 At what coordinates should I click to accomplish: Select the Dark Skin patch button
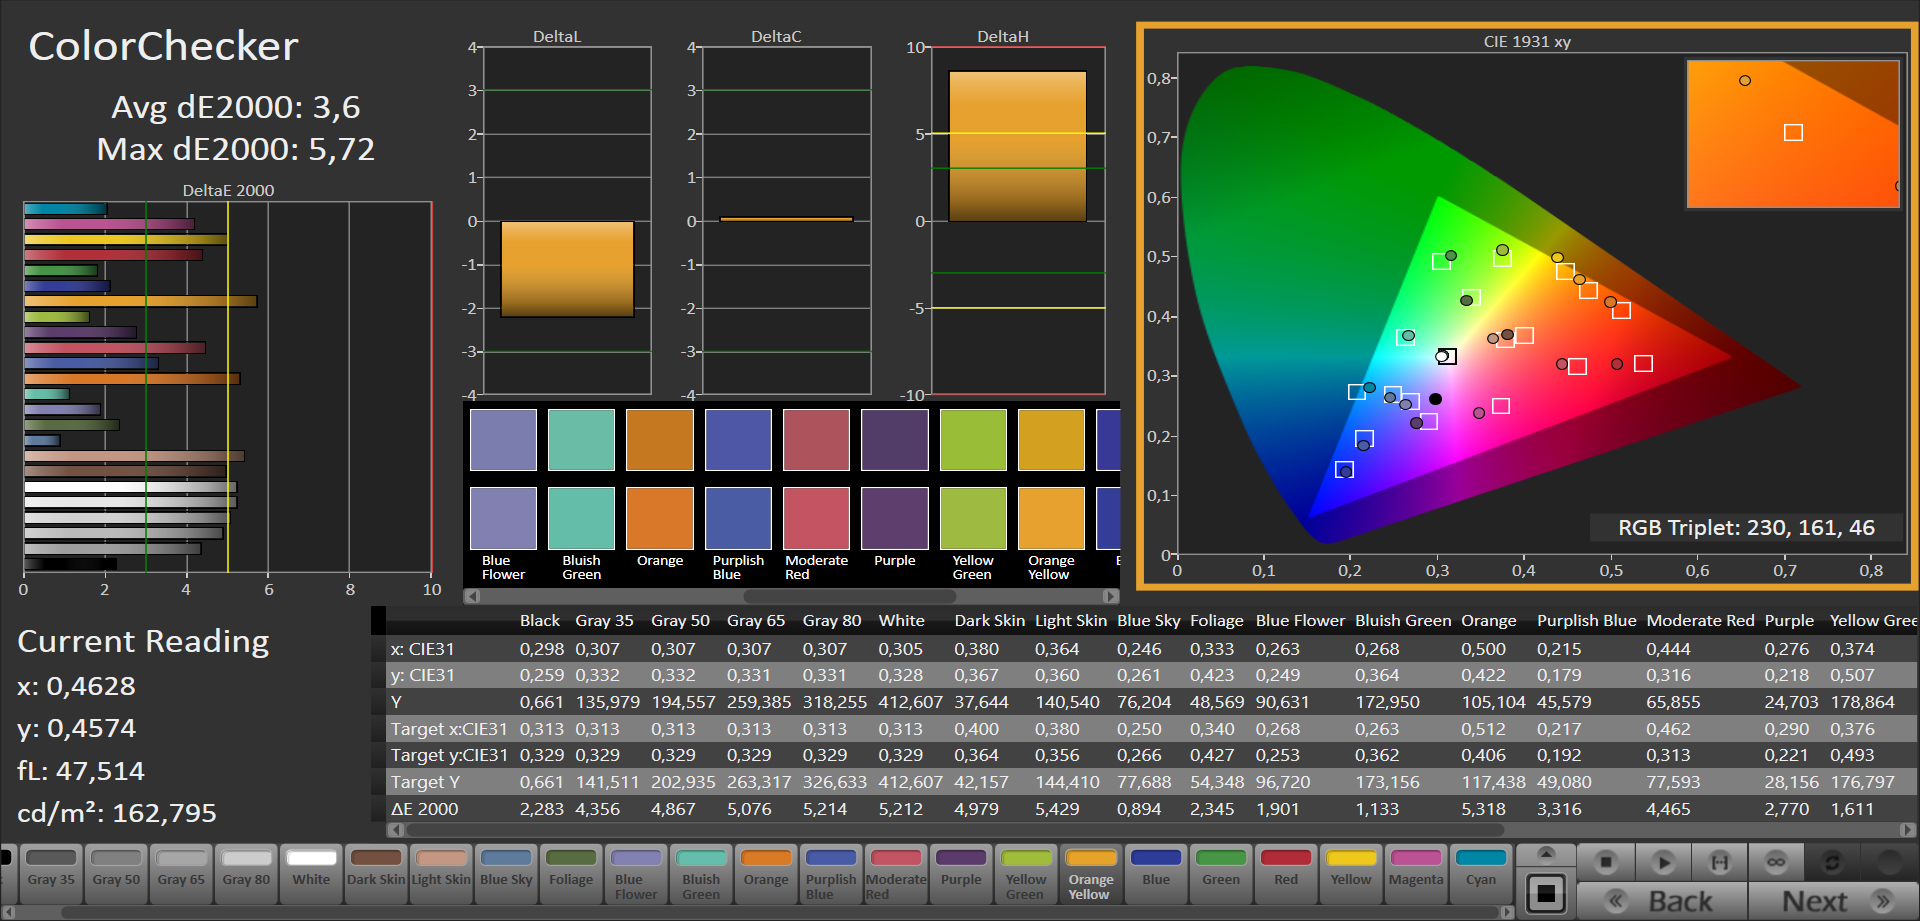(376, 874)
